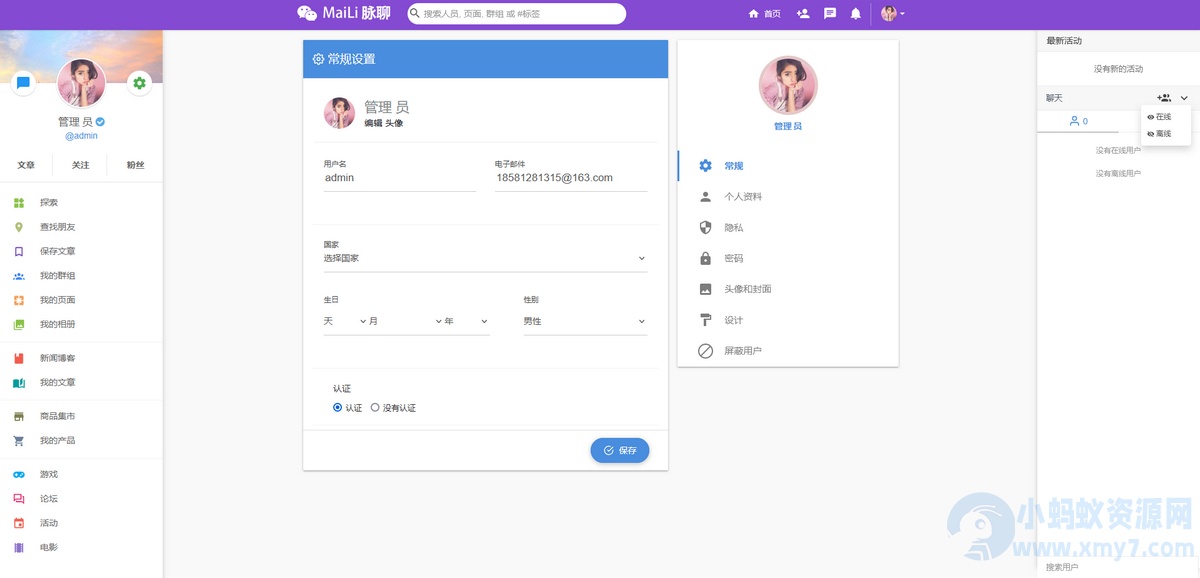Click the avatar on the left sidebar profile card

tap(81, 83)
